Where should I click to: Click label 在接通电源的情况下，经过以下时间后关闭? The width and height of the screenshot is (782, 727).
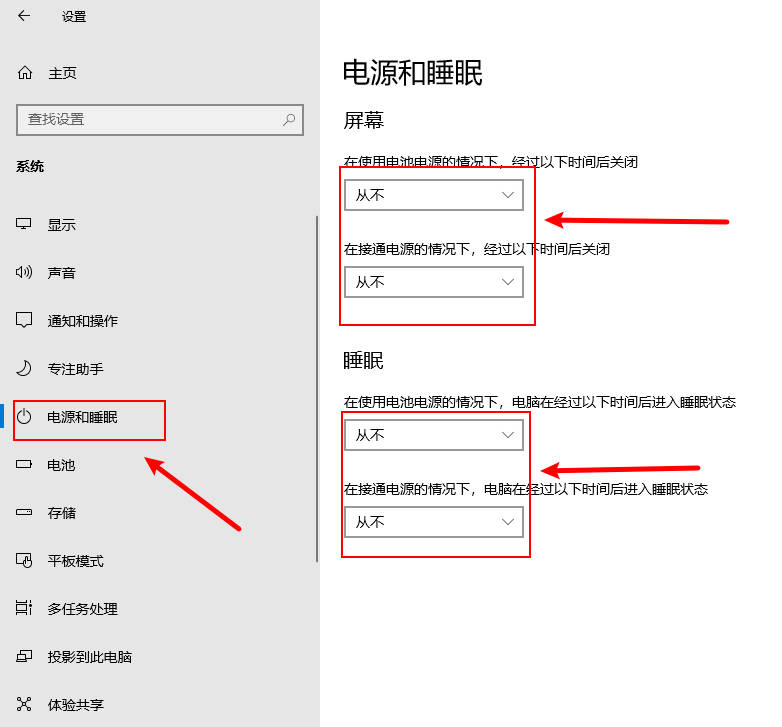point(477,249)
